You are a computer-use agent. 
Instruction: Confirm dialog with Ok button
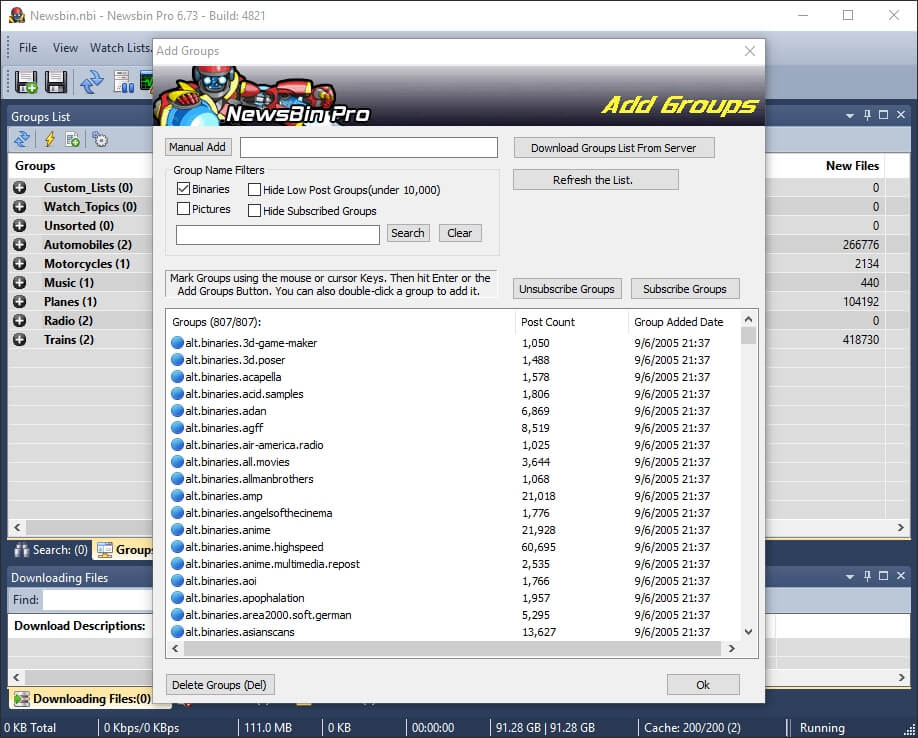coord(703,685)
